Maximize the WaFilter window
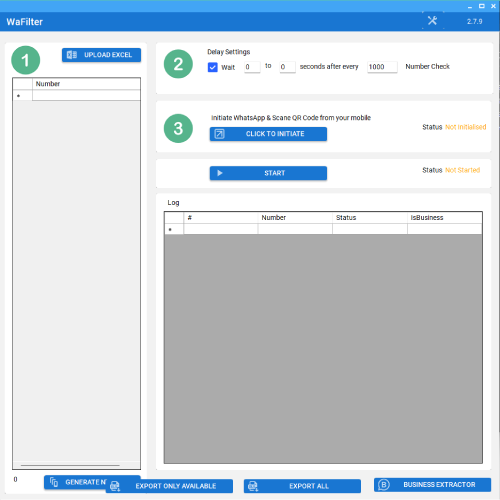This screenshot has width=500, height=500. (482, 6)
